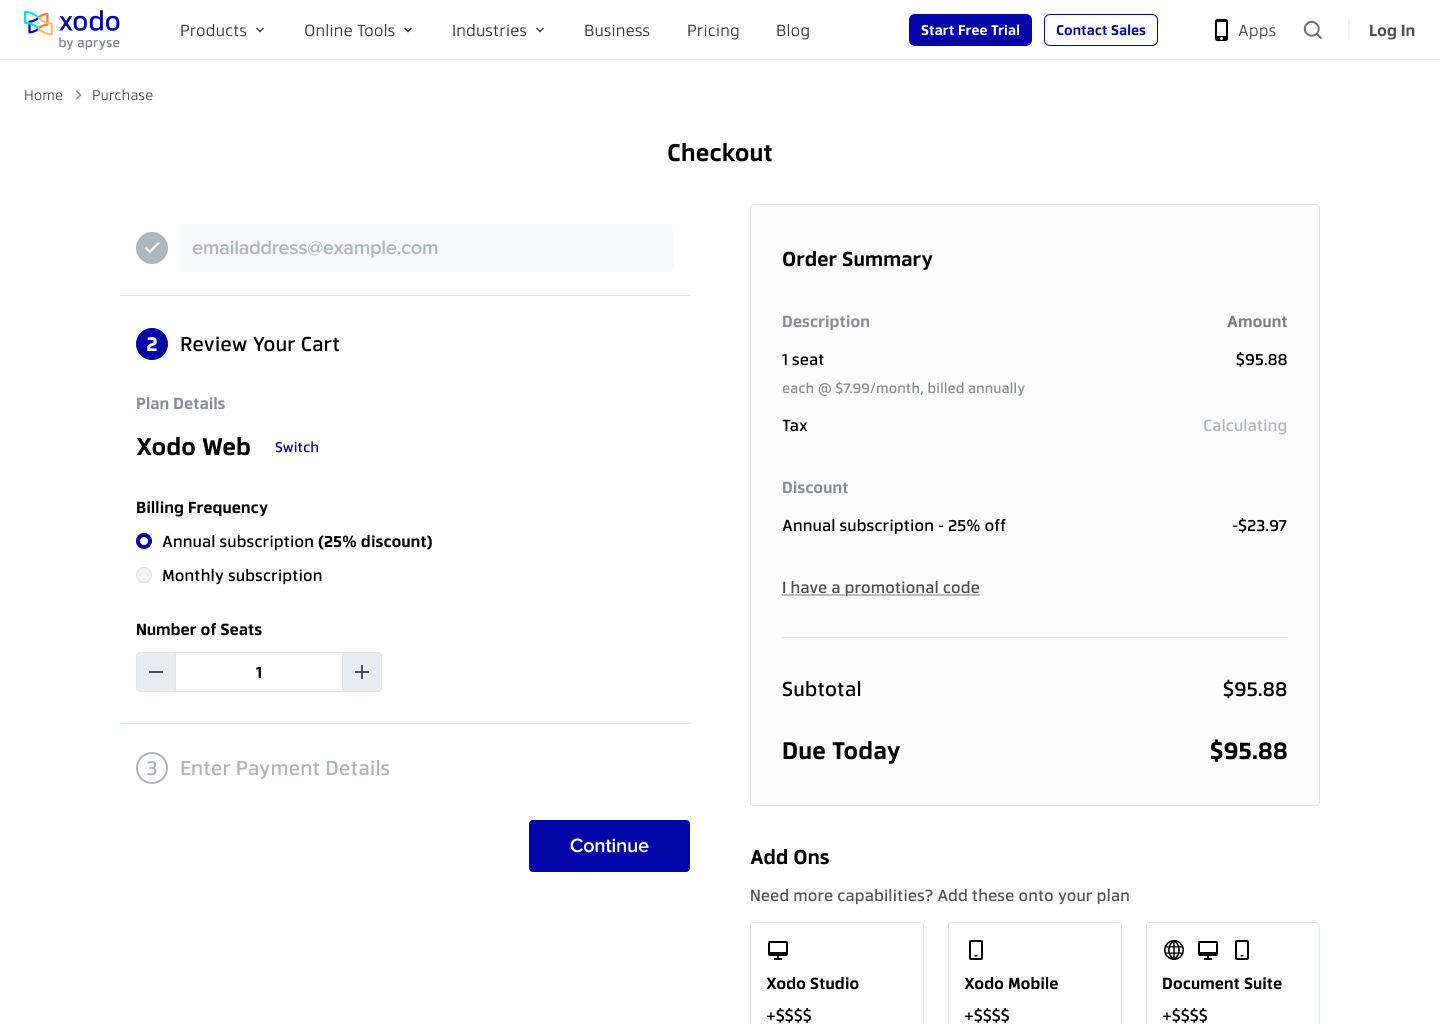Click the Document Suite globe icon

coord(1174,950)
